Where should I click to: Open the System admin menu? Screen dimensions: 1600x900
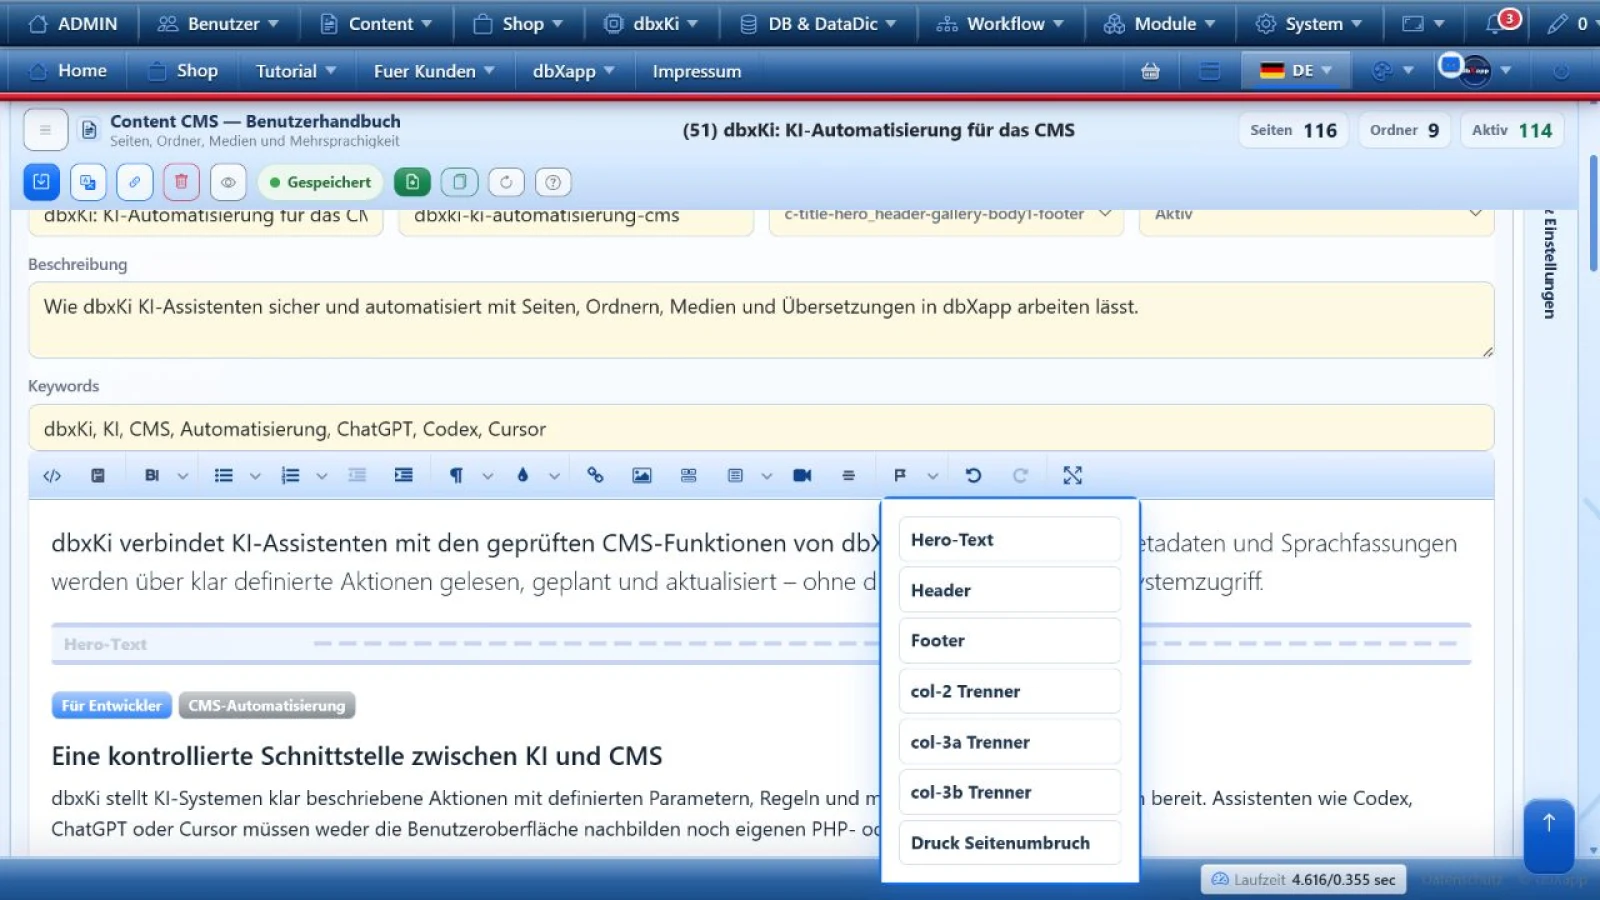click(x=1308, y=24)
